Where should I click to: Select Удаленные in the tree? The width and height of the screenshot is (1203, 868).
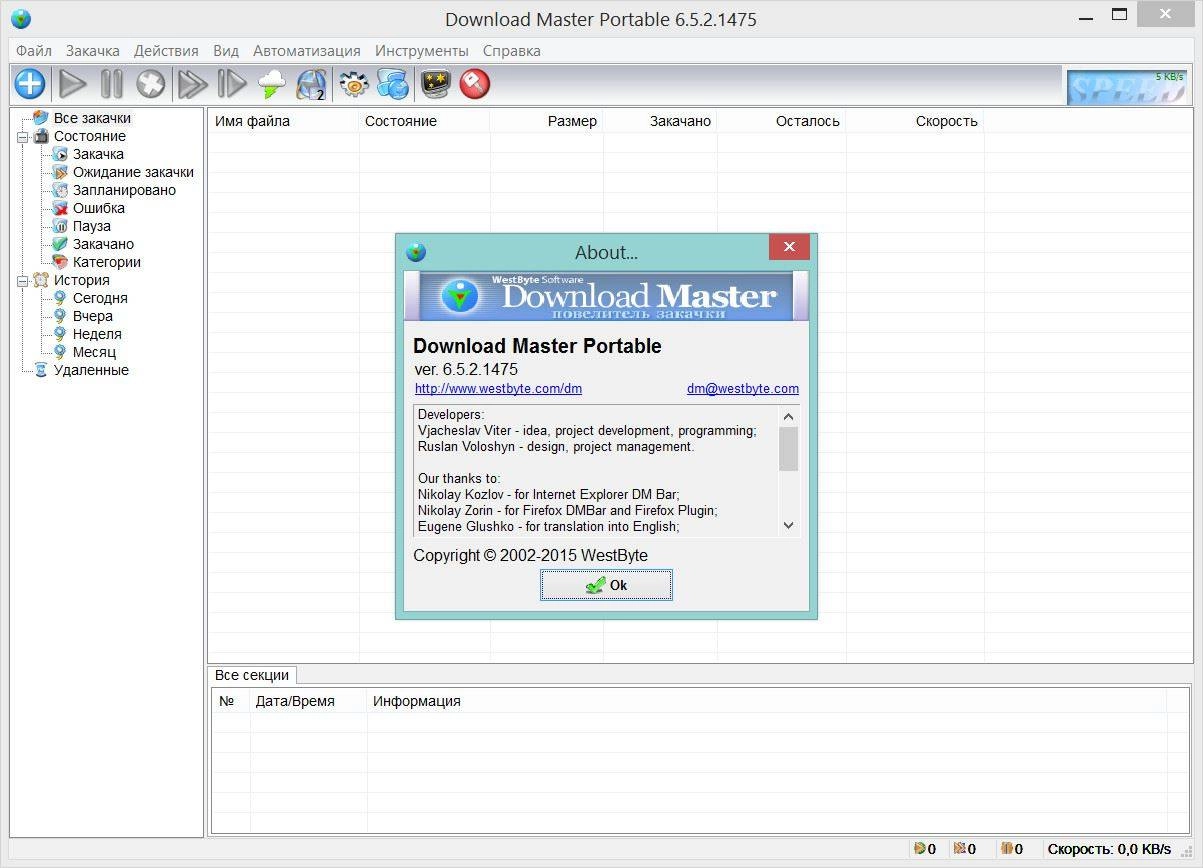tap(91, 370)
